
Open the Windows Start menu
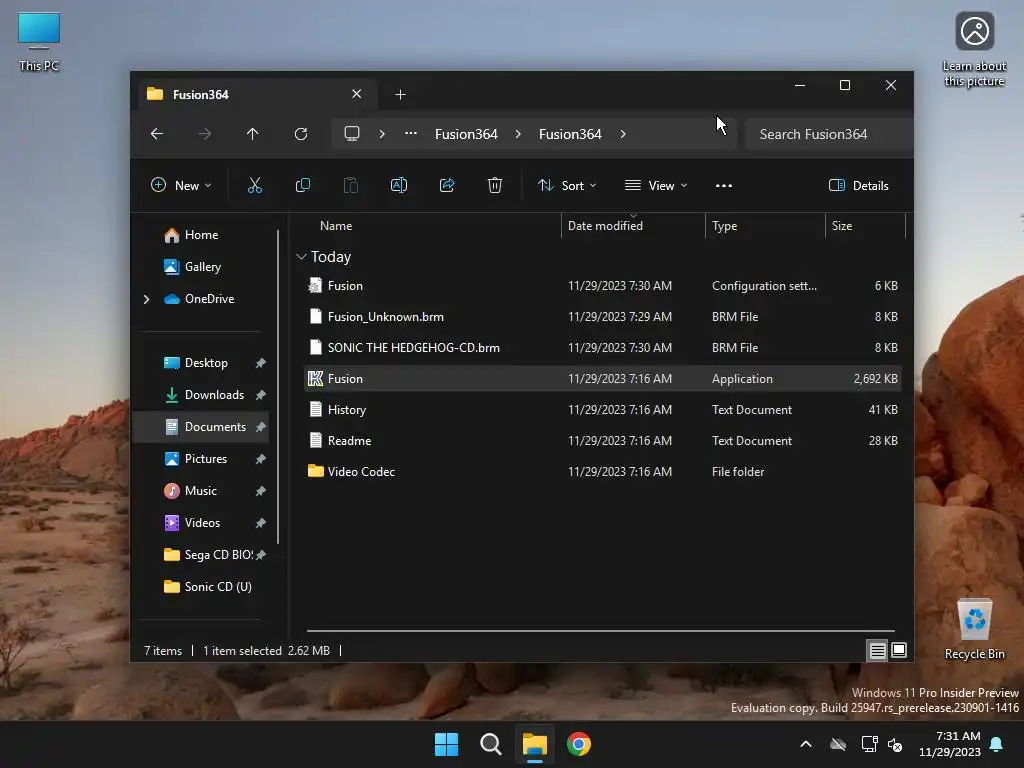[x=447, y=744]
